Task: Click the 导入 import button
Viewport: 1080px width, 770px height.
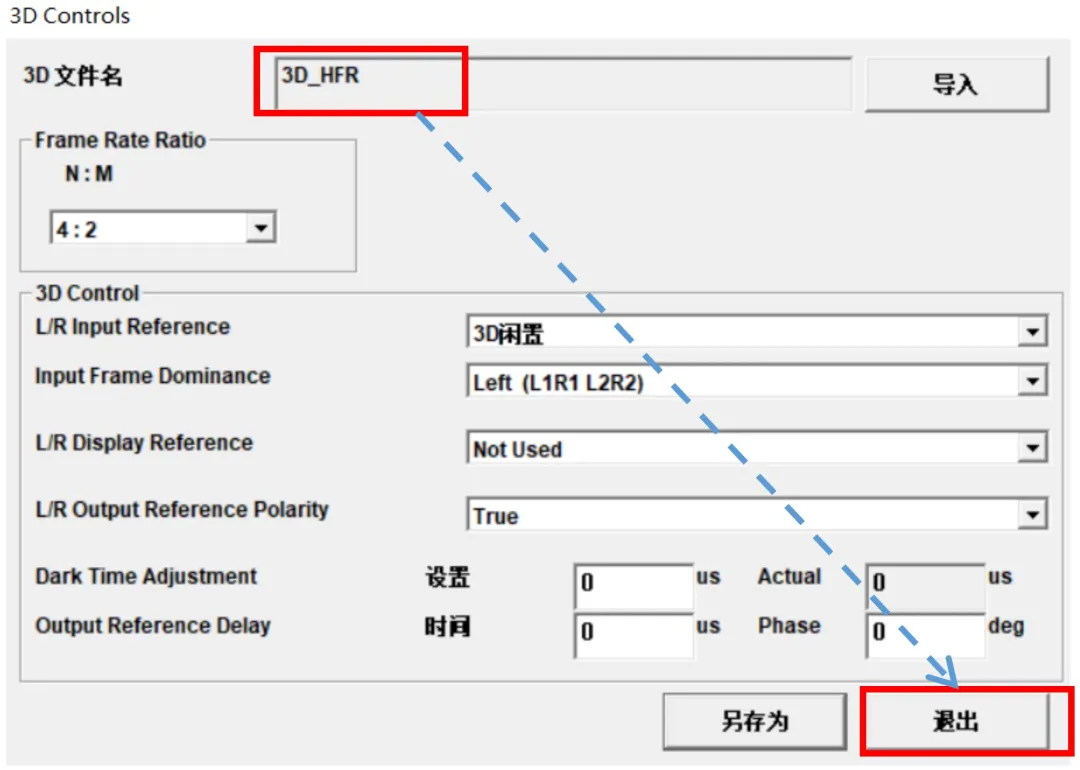Action: tap(956, 84)
